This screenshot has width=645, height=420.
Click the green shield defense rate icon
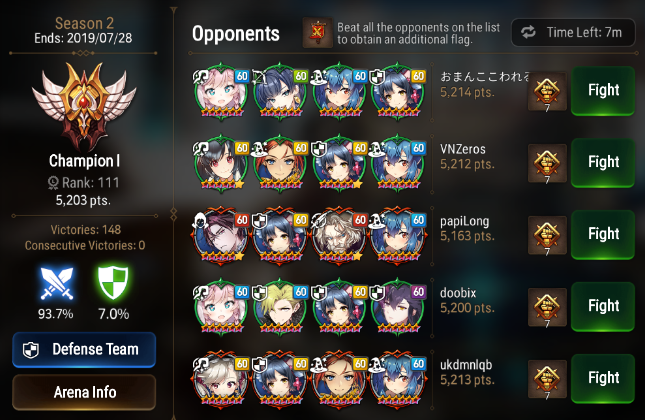[x=113, y=283]
